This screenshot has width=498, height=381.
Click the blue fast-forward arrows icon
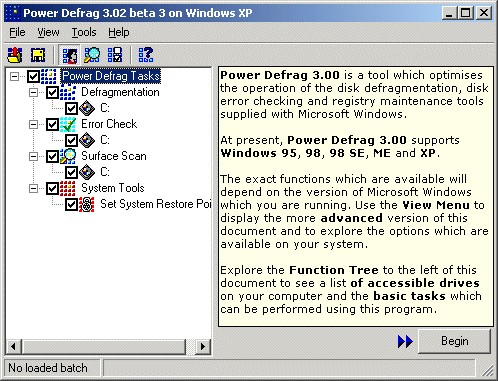(405, 341)
